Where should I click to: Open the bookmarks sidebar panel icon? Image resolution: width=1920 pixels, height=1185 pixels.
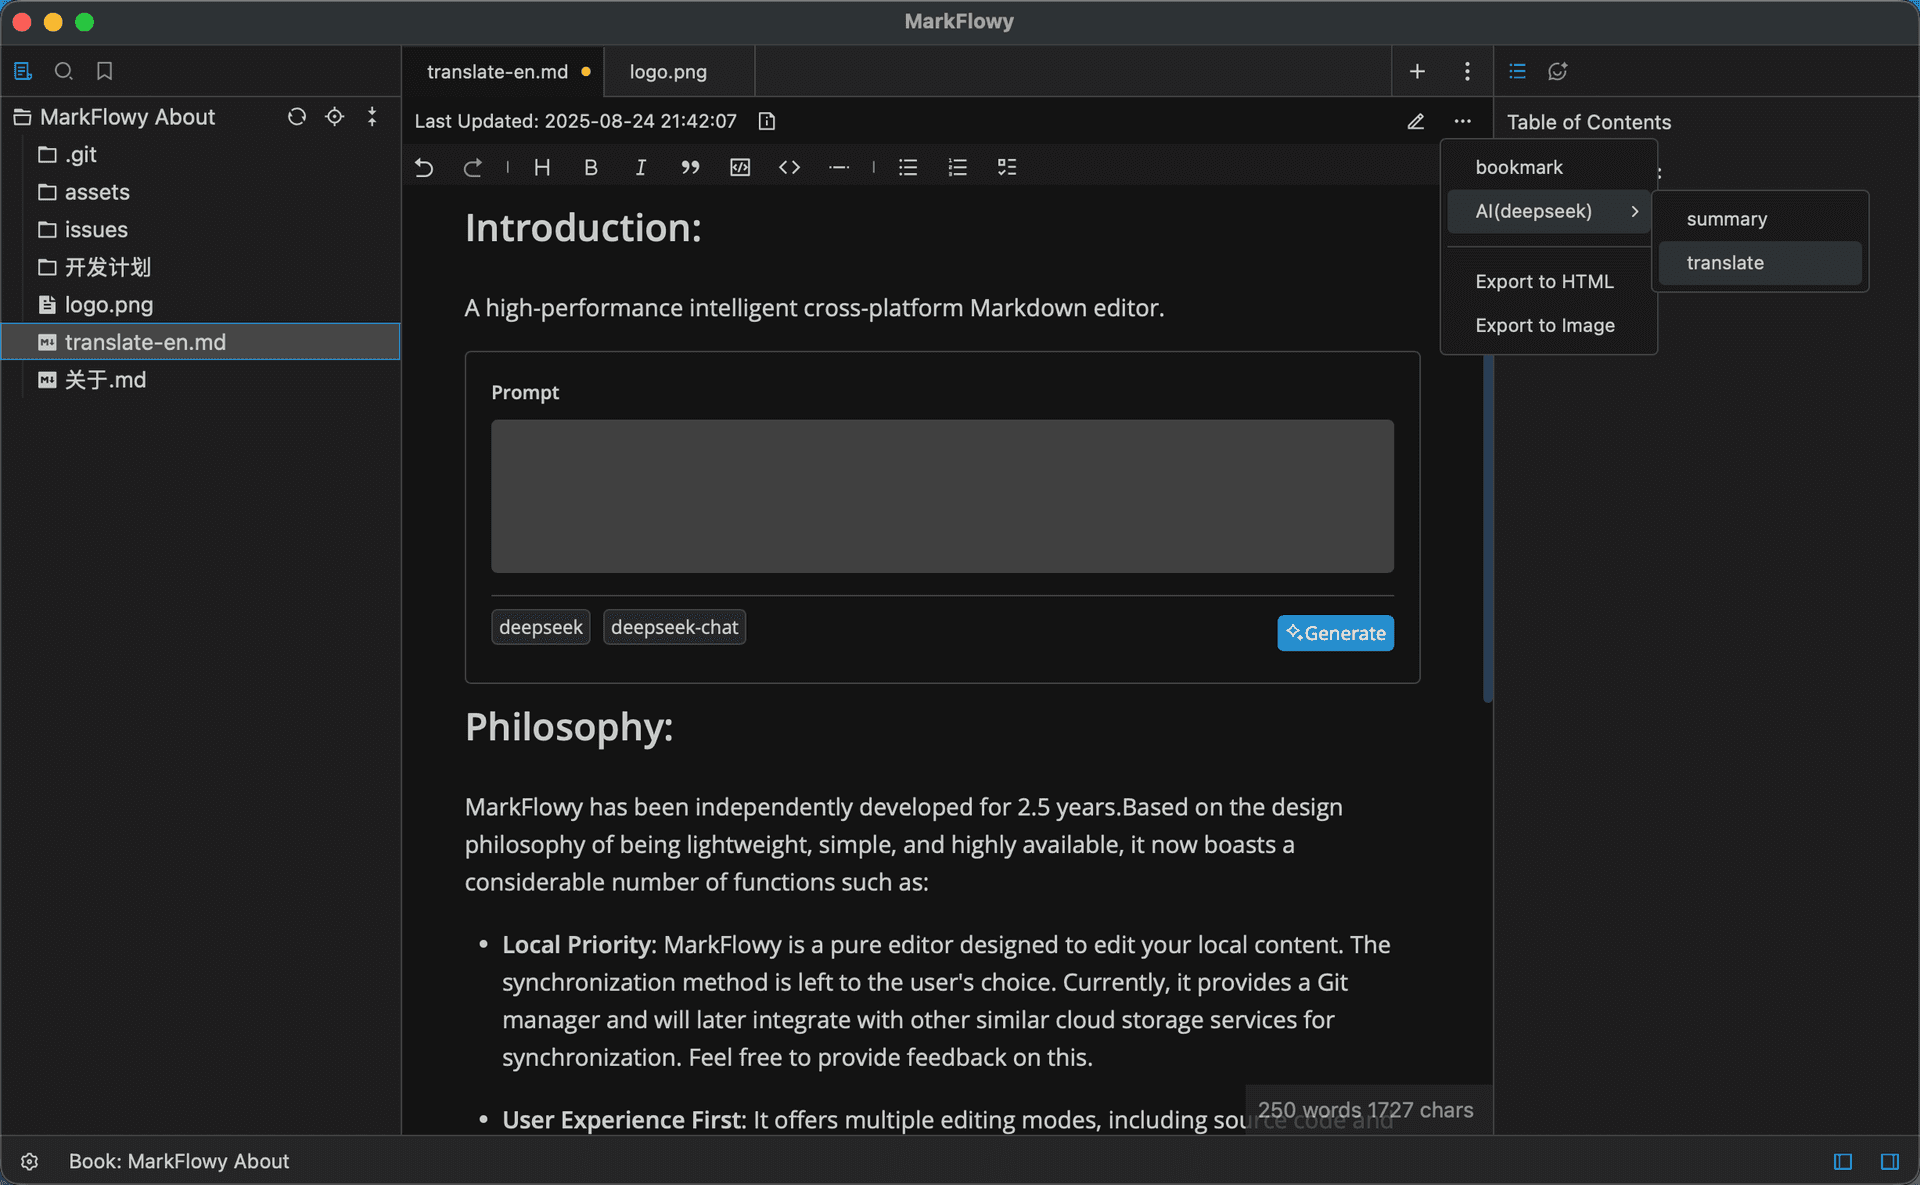(104, 71)
